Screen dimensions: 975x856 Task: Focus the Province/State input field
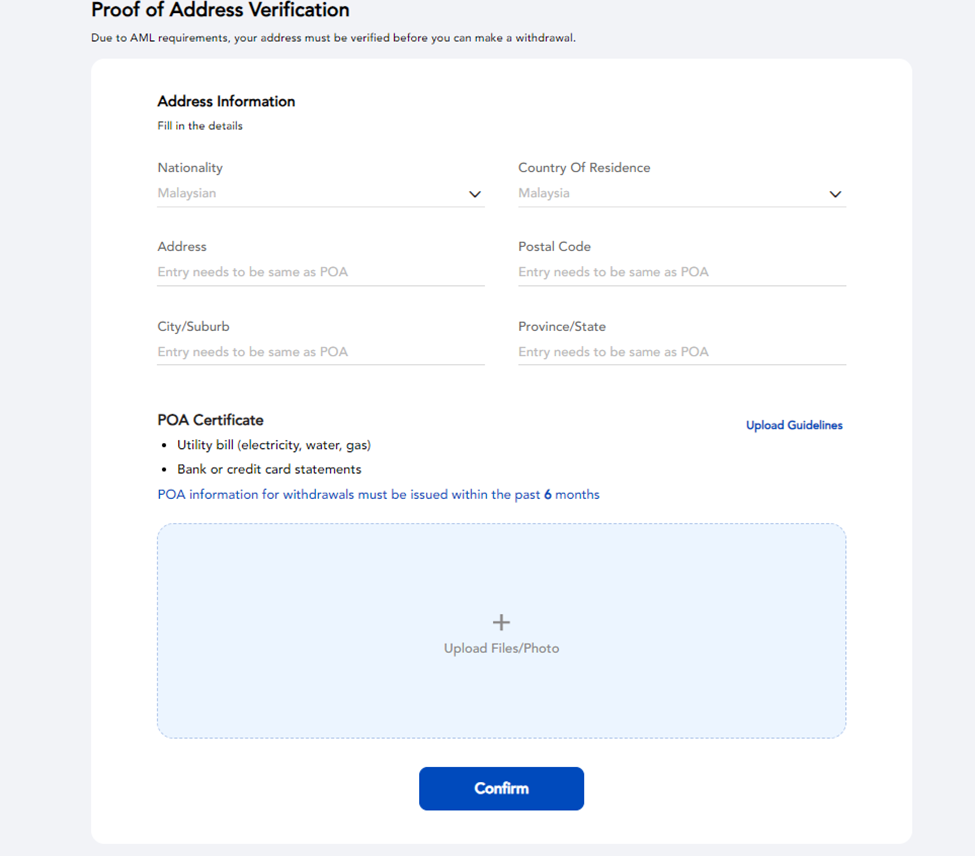pyautogui.click(x=682, y=352)
